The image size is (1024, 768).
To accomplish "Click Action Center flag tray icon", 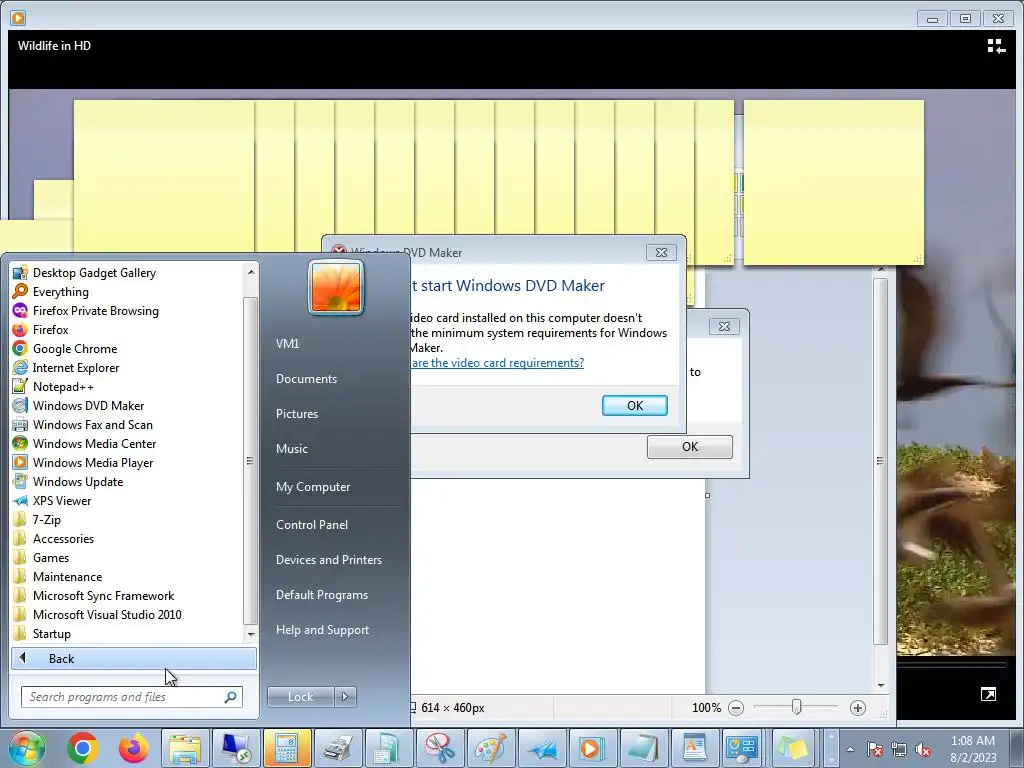I will click(875, 749).
